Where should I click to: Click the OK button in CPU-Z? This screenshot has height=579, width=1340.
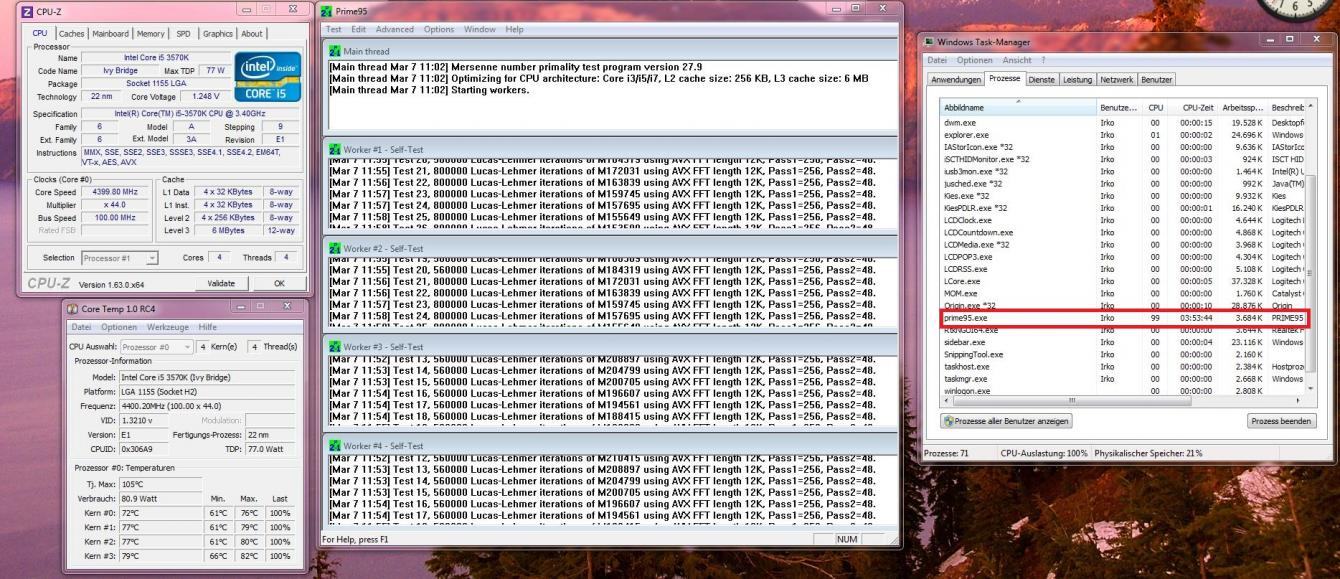[x=278, y=283]
